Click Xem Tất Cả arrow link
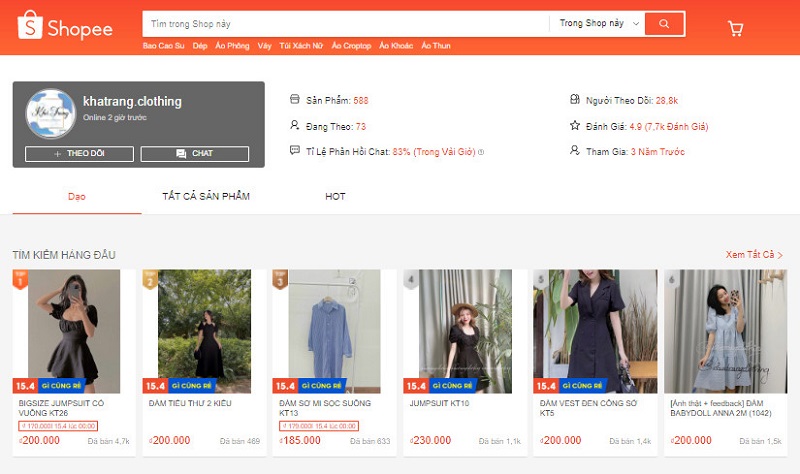Screen dimensions: 800x474 click(x=754, y=255)
